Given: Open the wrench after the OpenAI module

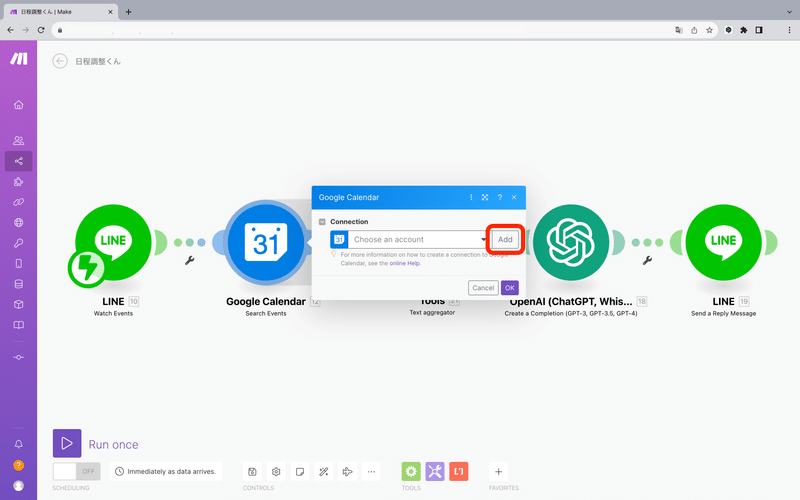Looking at the screenshot, I should [647, 261].
